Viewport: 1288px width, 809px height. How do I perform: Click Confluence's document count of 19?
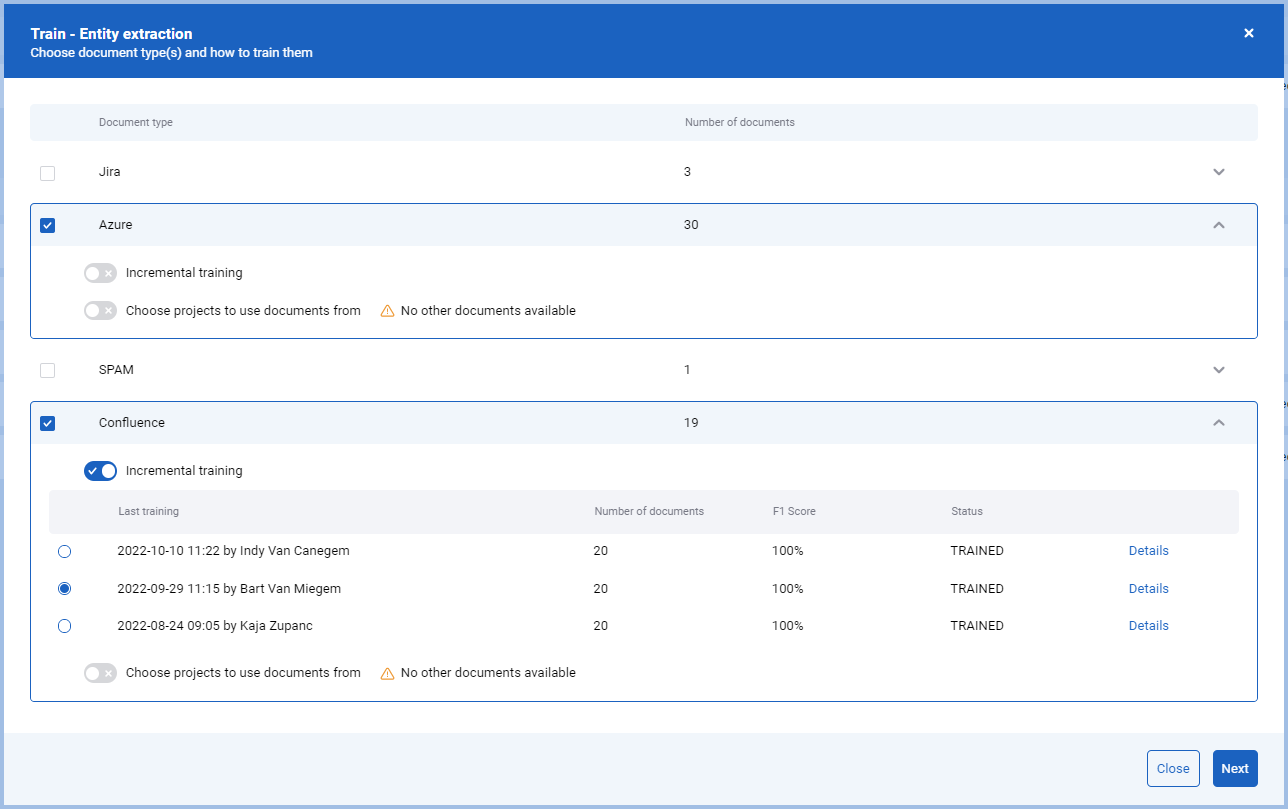point(692,423)
